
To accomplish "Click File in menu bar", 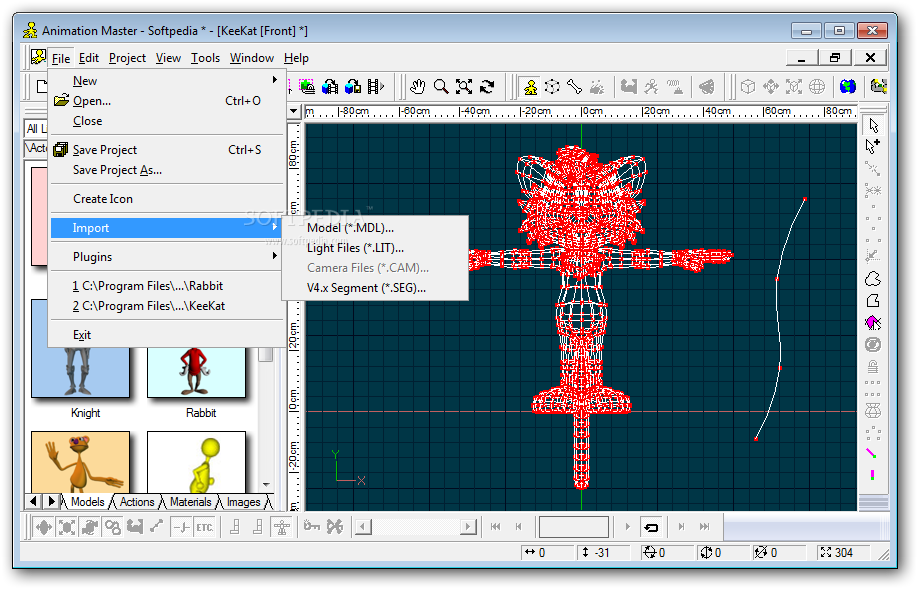I will click(61, 58).
